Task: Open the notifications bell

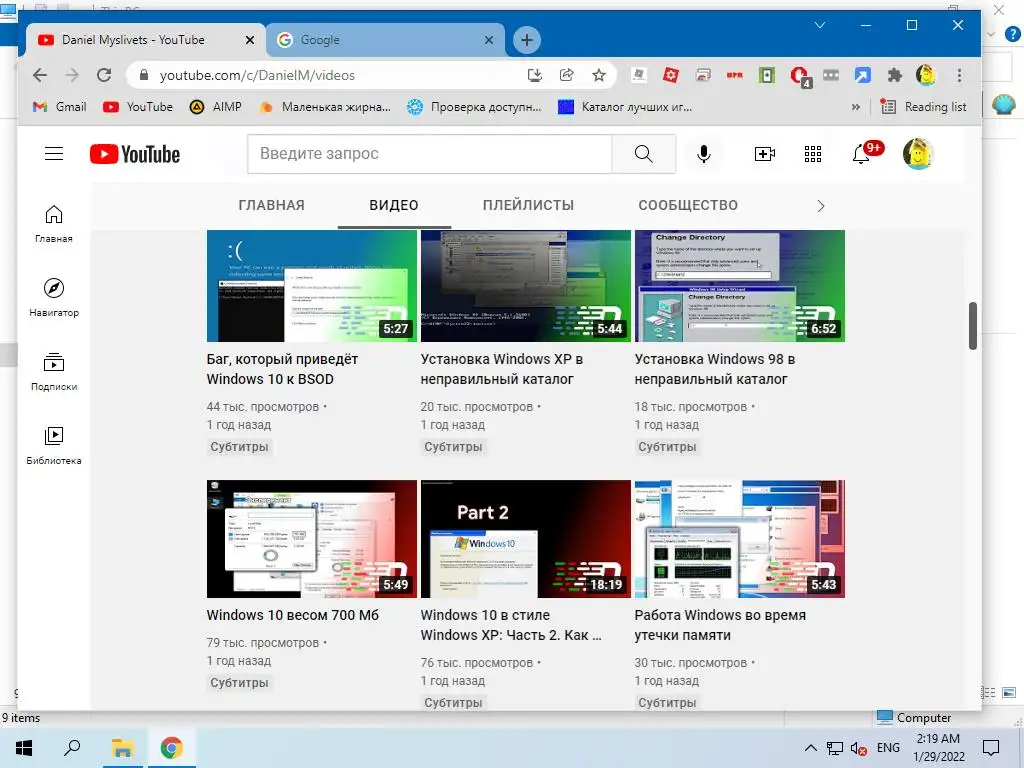Action: (861, 154)
